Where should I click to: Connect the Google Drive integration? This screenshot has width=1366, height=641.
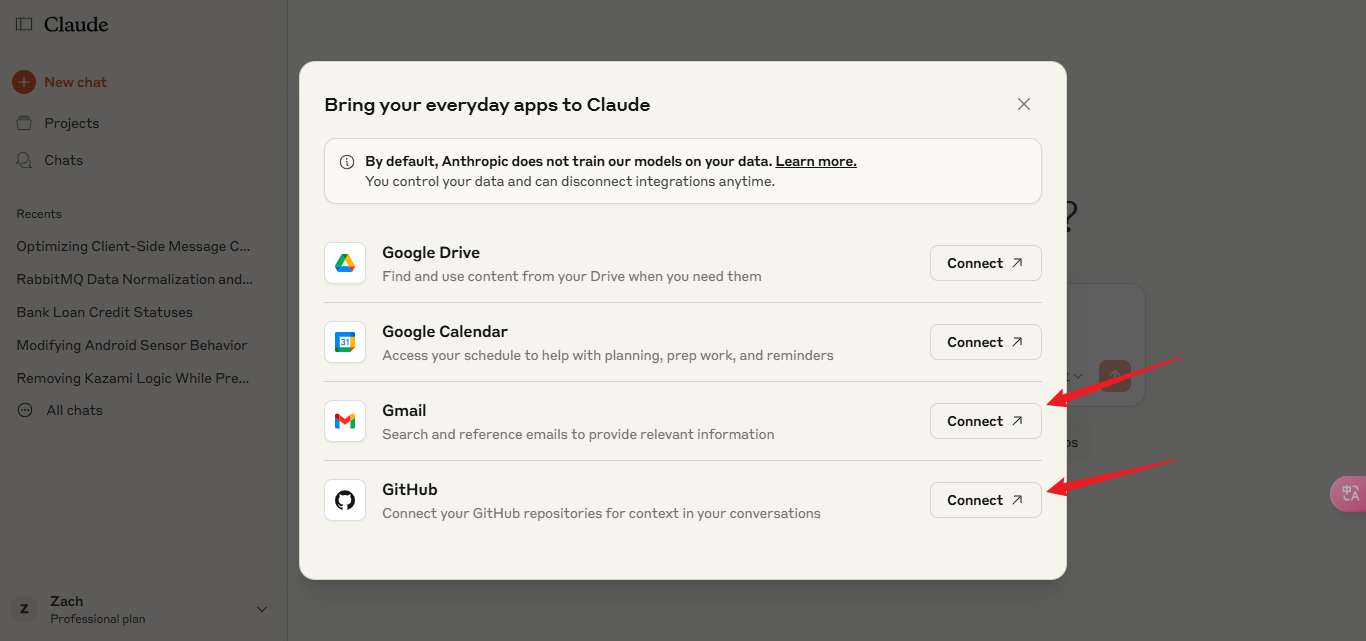pos(985,263)
